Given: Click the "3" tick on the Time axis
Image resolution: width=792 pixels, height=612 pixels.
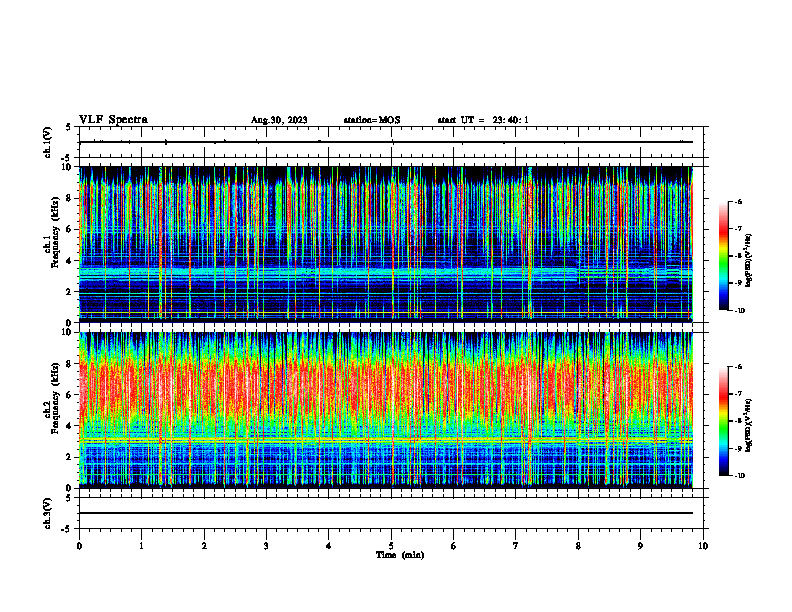Looking at the screenshot, I should click(x=266, y=546).
